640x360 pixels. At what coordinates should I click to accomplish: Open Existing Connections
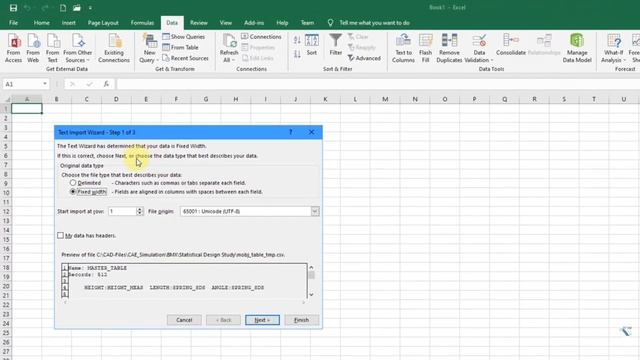[114, 48]
